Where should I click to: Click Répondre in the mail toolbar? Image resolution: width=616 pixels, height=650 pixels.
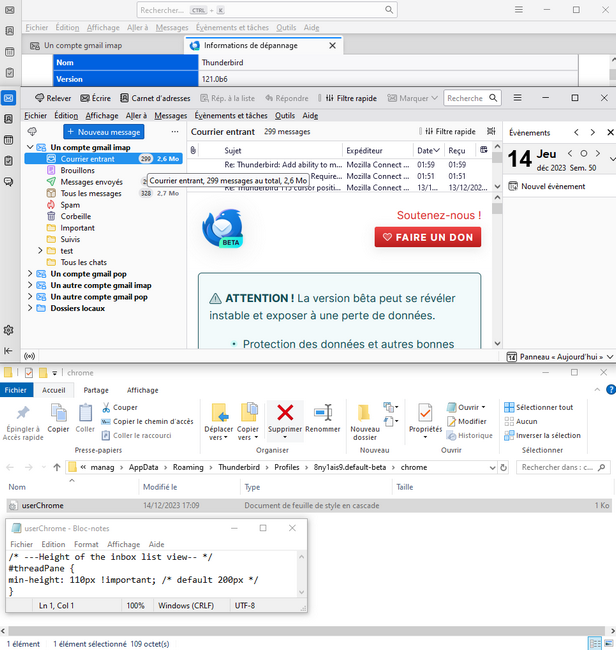tap(287, 98)
